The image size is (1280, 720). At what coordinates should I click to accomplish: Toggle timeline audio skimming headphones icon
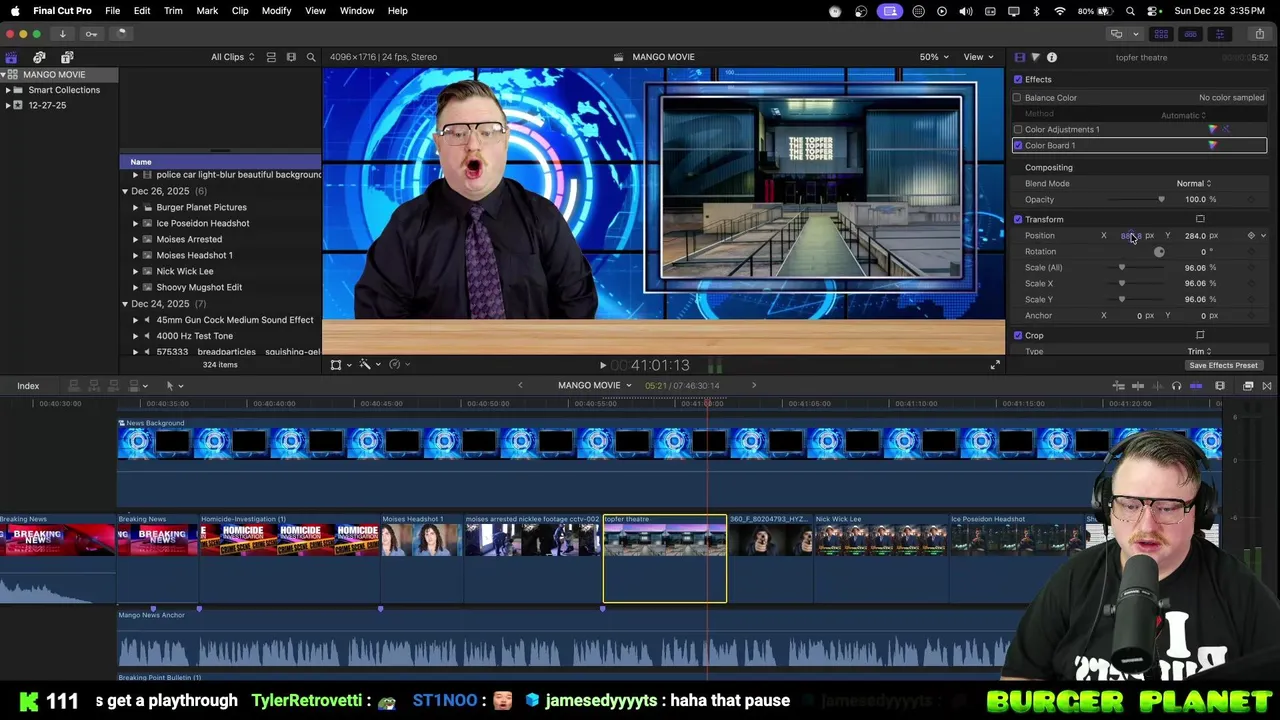1176,386
